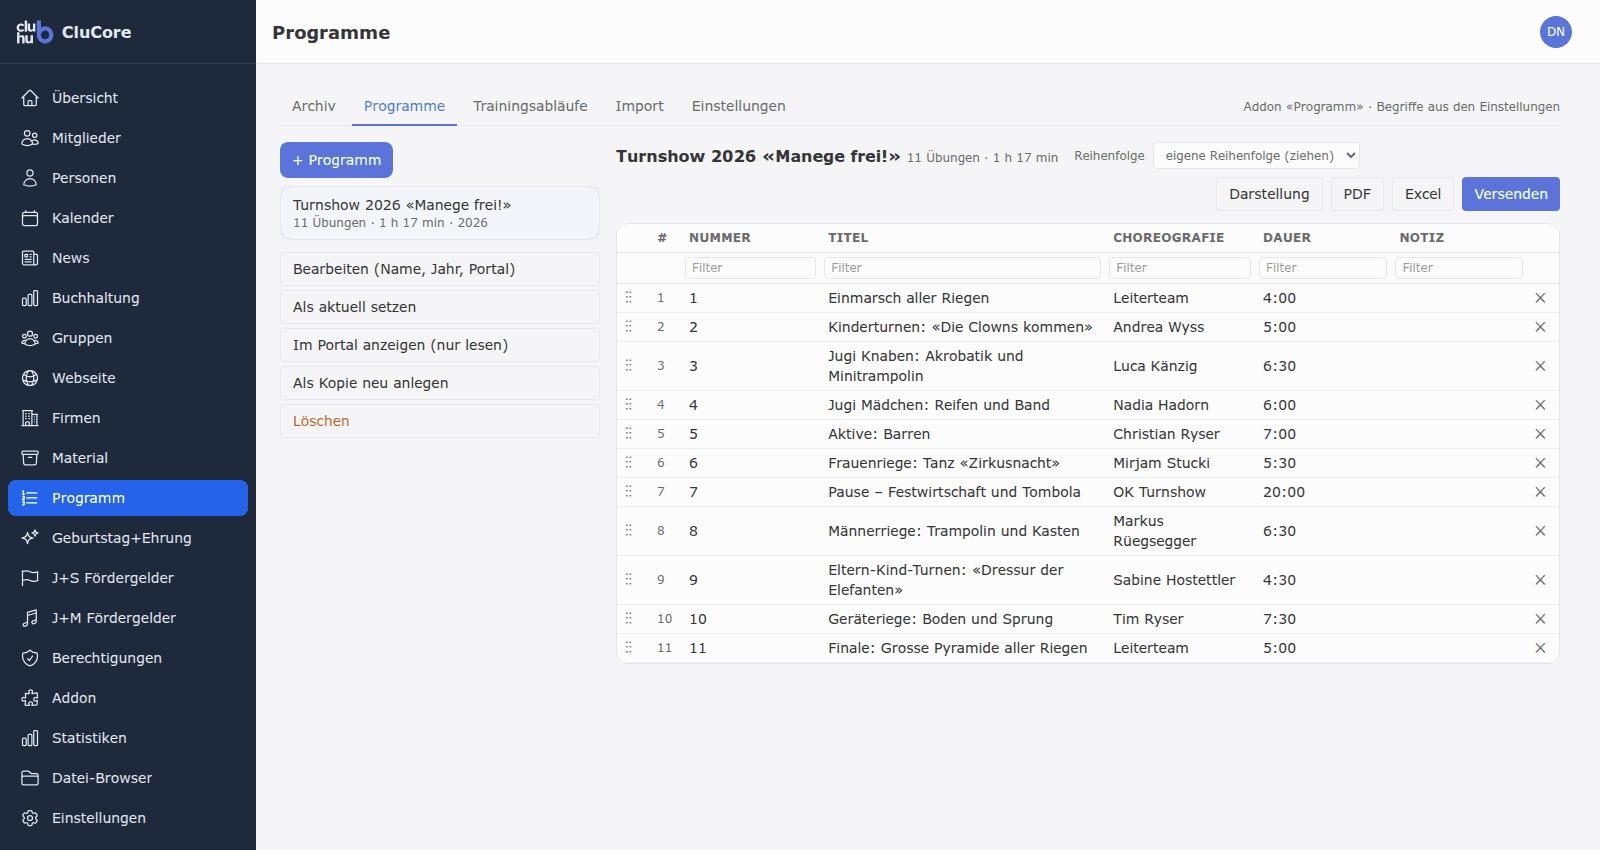
Task: Switch to the Archiv tab
Action: click(x=314, y=106)
